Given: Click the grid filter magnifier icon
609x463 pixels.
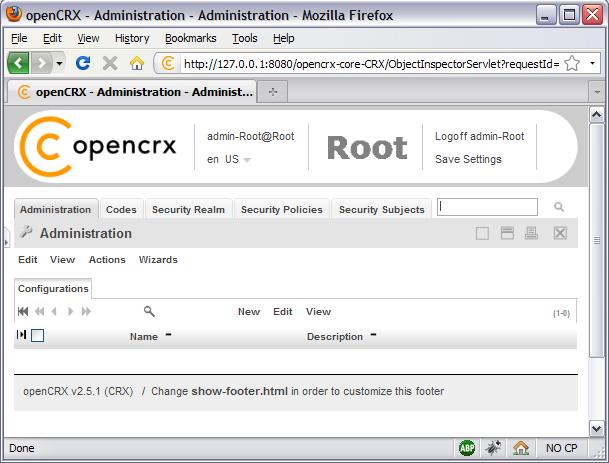Looking at the screenshot, I should pyautogui.click(x=149, y=312).
